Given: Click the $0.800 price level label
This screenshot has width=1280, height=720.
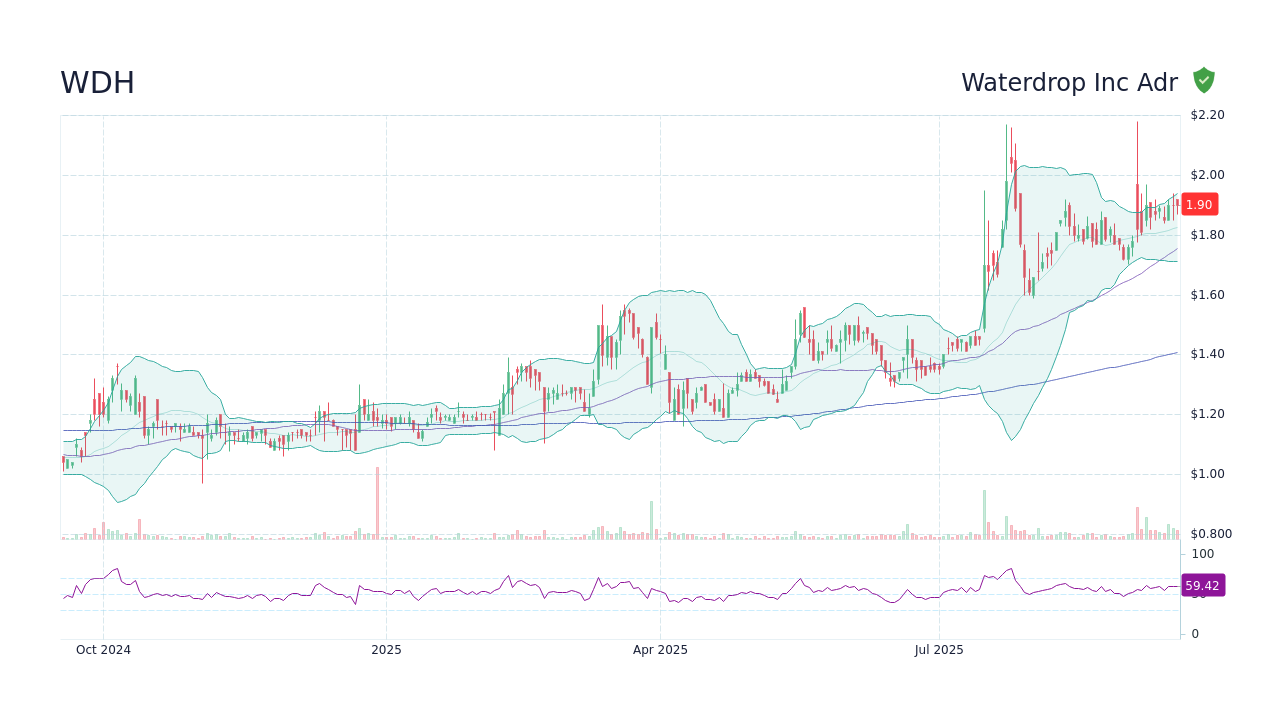Looking at the screenshot, I should coord(1209,533).
